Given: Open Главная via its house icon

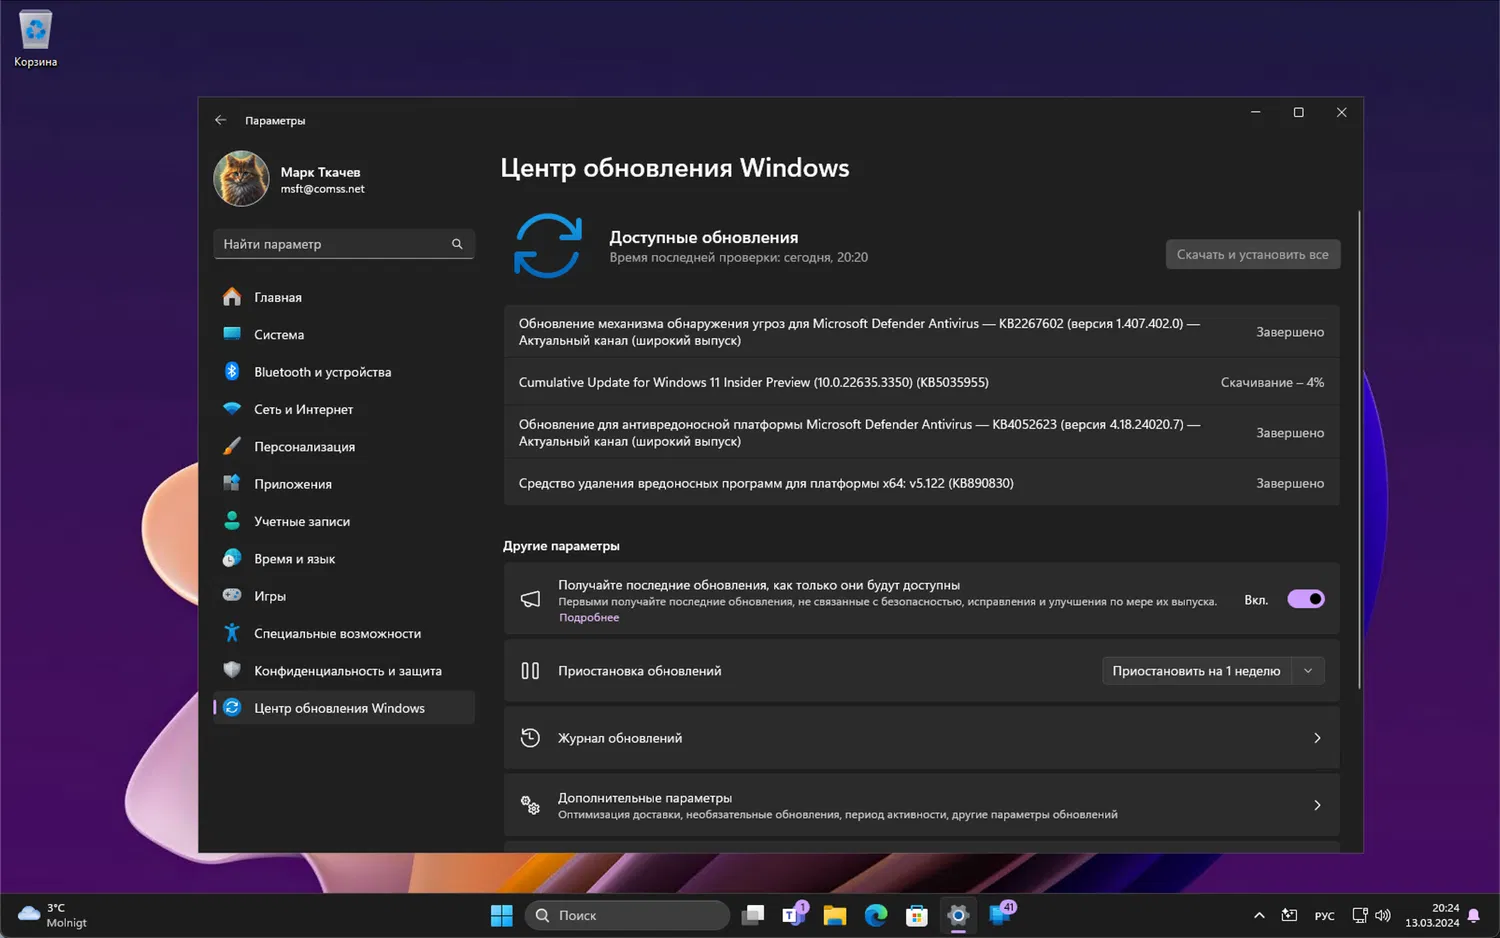Looking at the screenshot, I should click(x=232, y=297).
